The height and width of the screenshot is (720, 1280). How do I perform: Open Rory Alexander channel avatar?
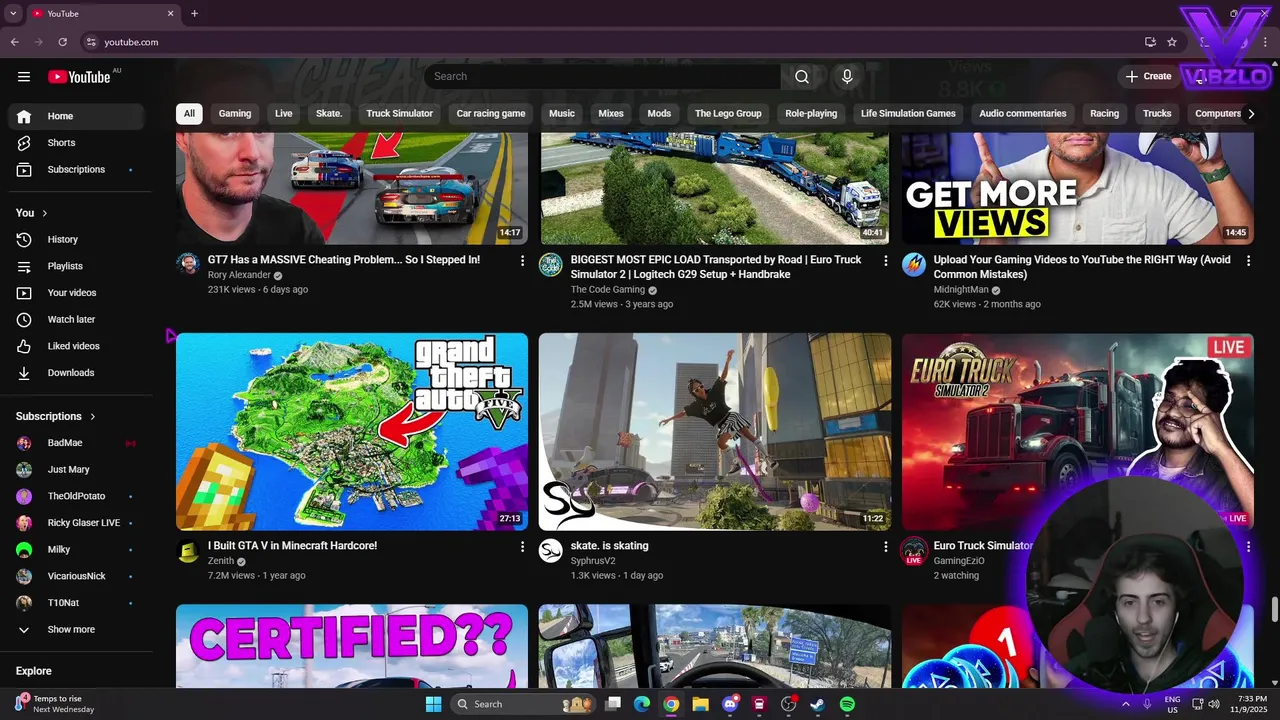tap(188, 264)
